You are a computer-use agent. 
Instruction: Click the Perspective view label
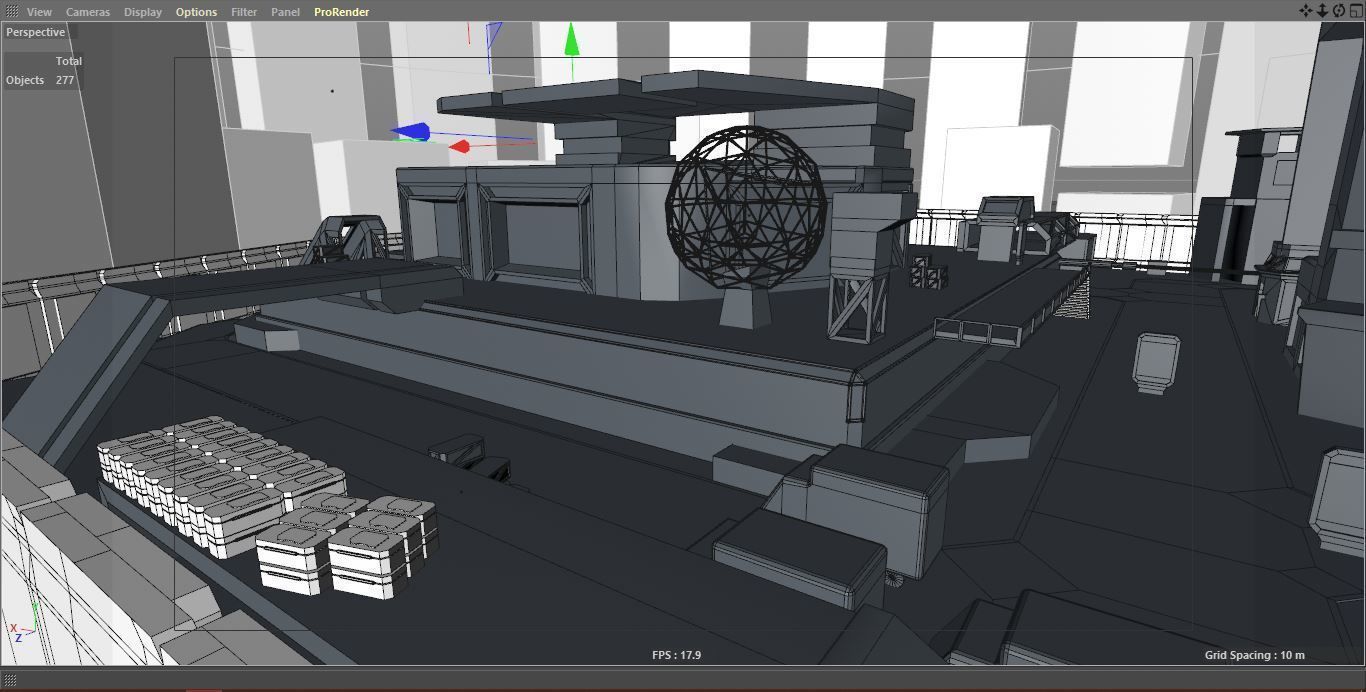(36, 32)
